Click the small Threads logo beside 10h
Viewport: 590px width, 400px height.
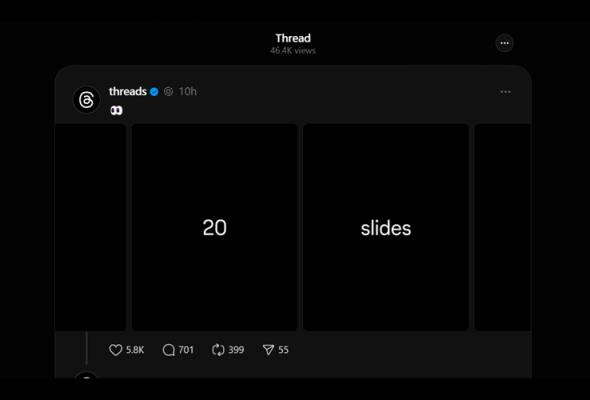click(169, 91)
